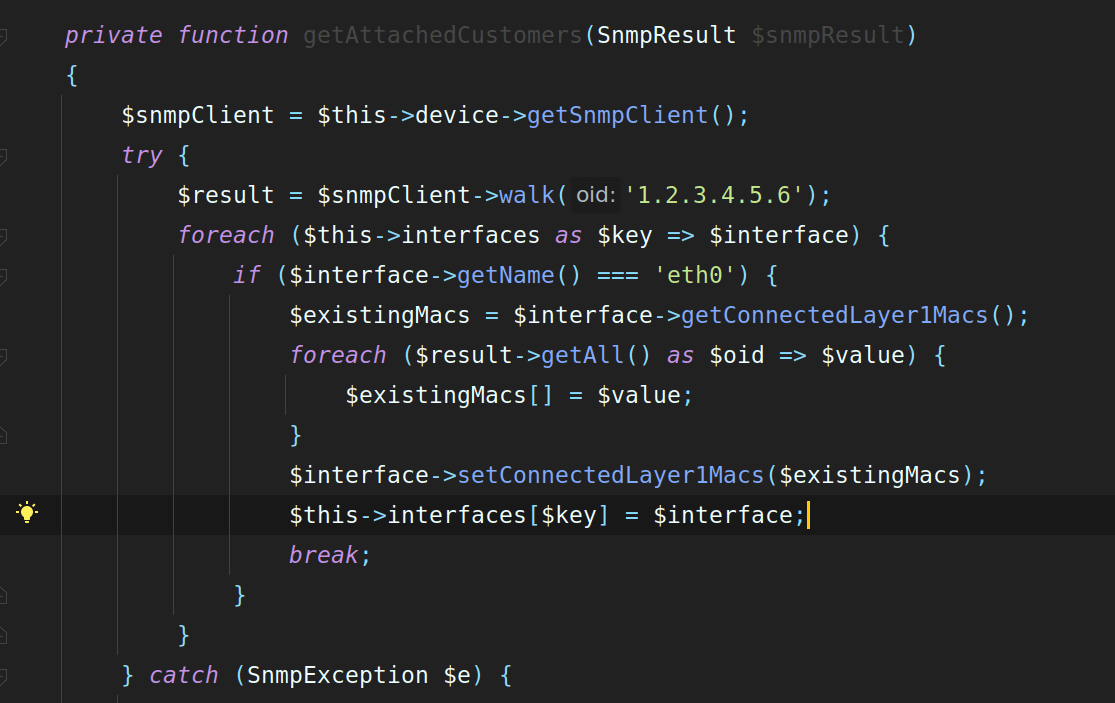Click the '1.2.3.4.5.6' string literal
The height and width of the screenshot is (703, 1115).
coord(714,195)
